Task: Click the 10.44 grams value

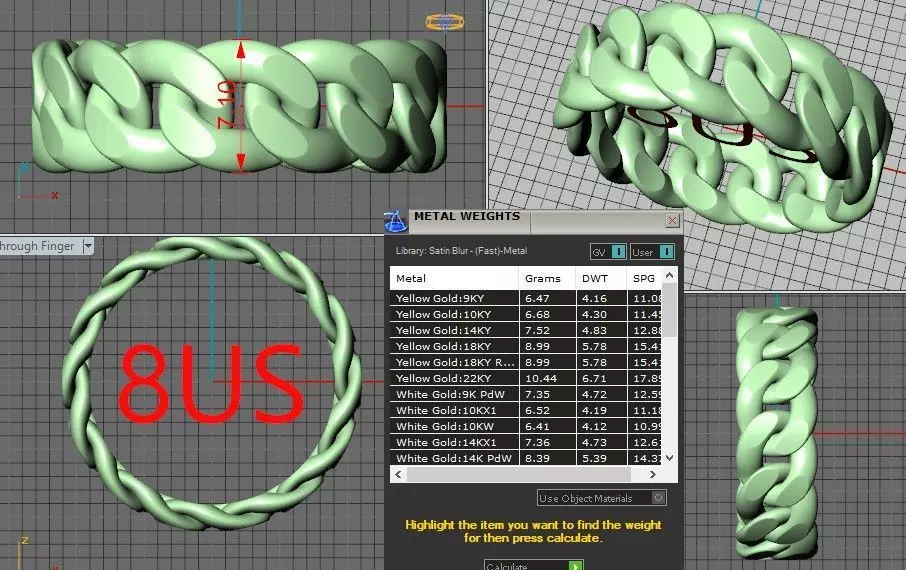Action: (x=541, y=378)
